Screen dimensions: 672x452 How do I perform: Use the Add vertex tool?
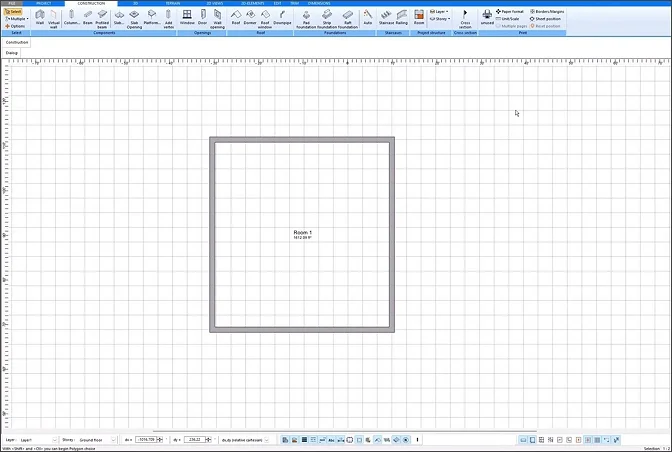tap(168, 19)
